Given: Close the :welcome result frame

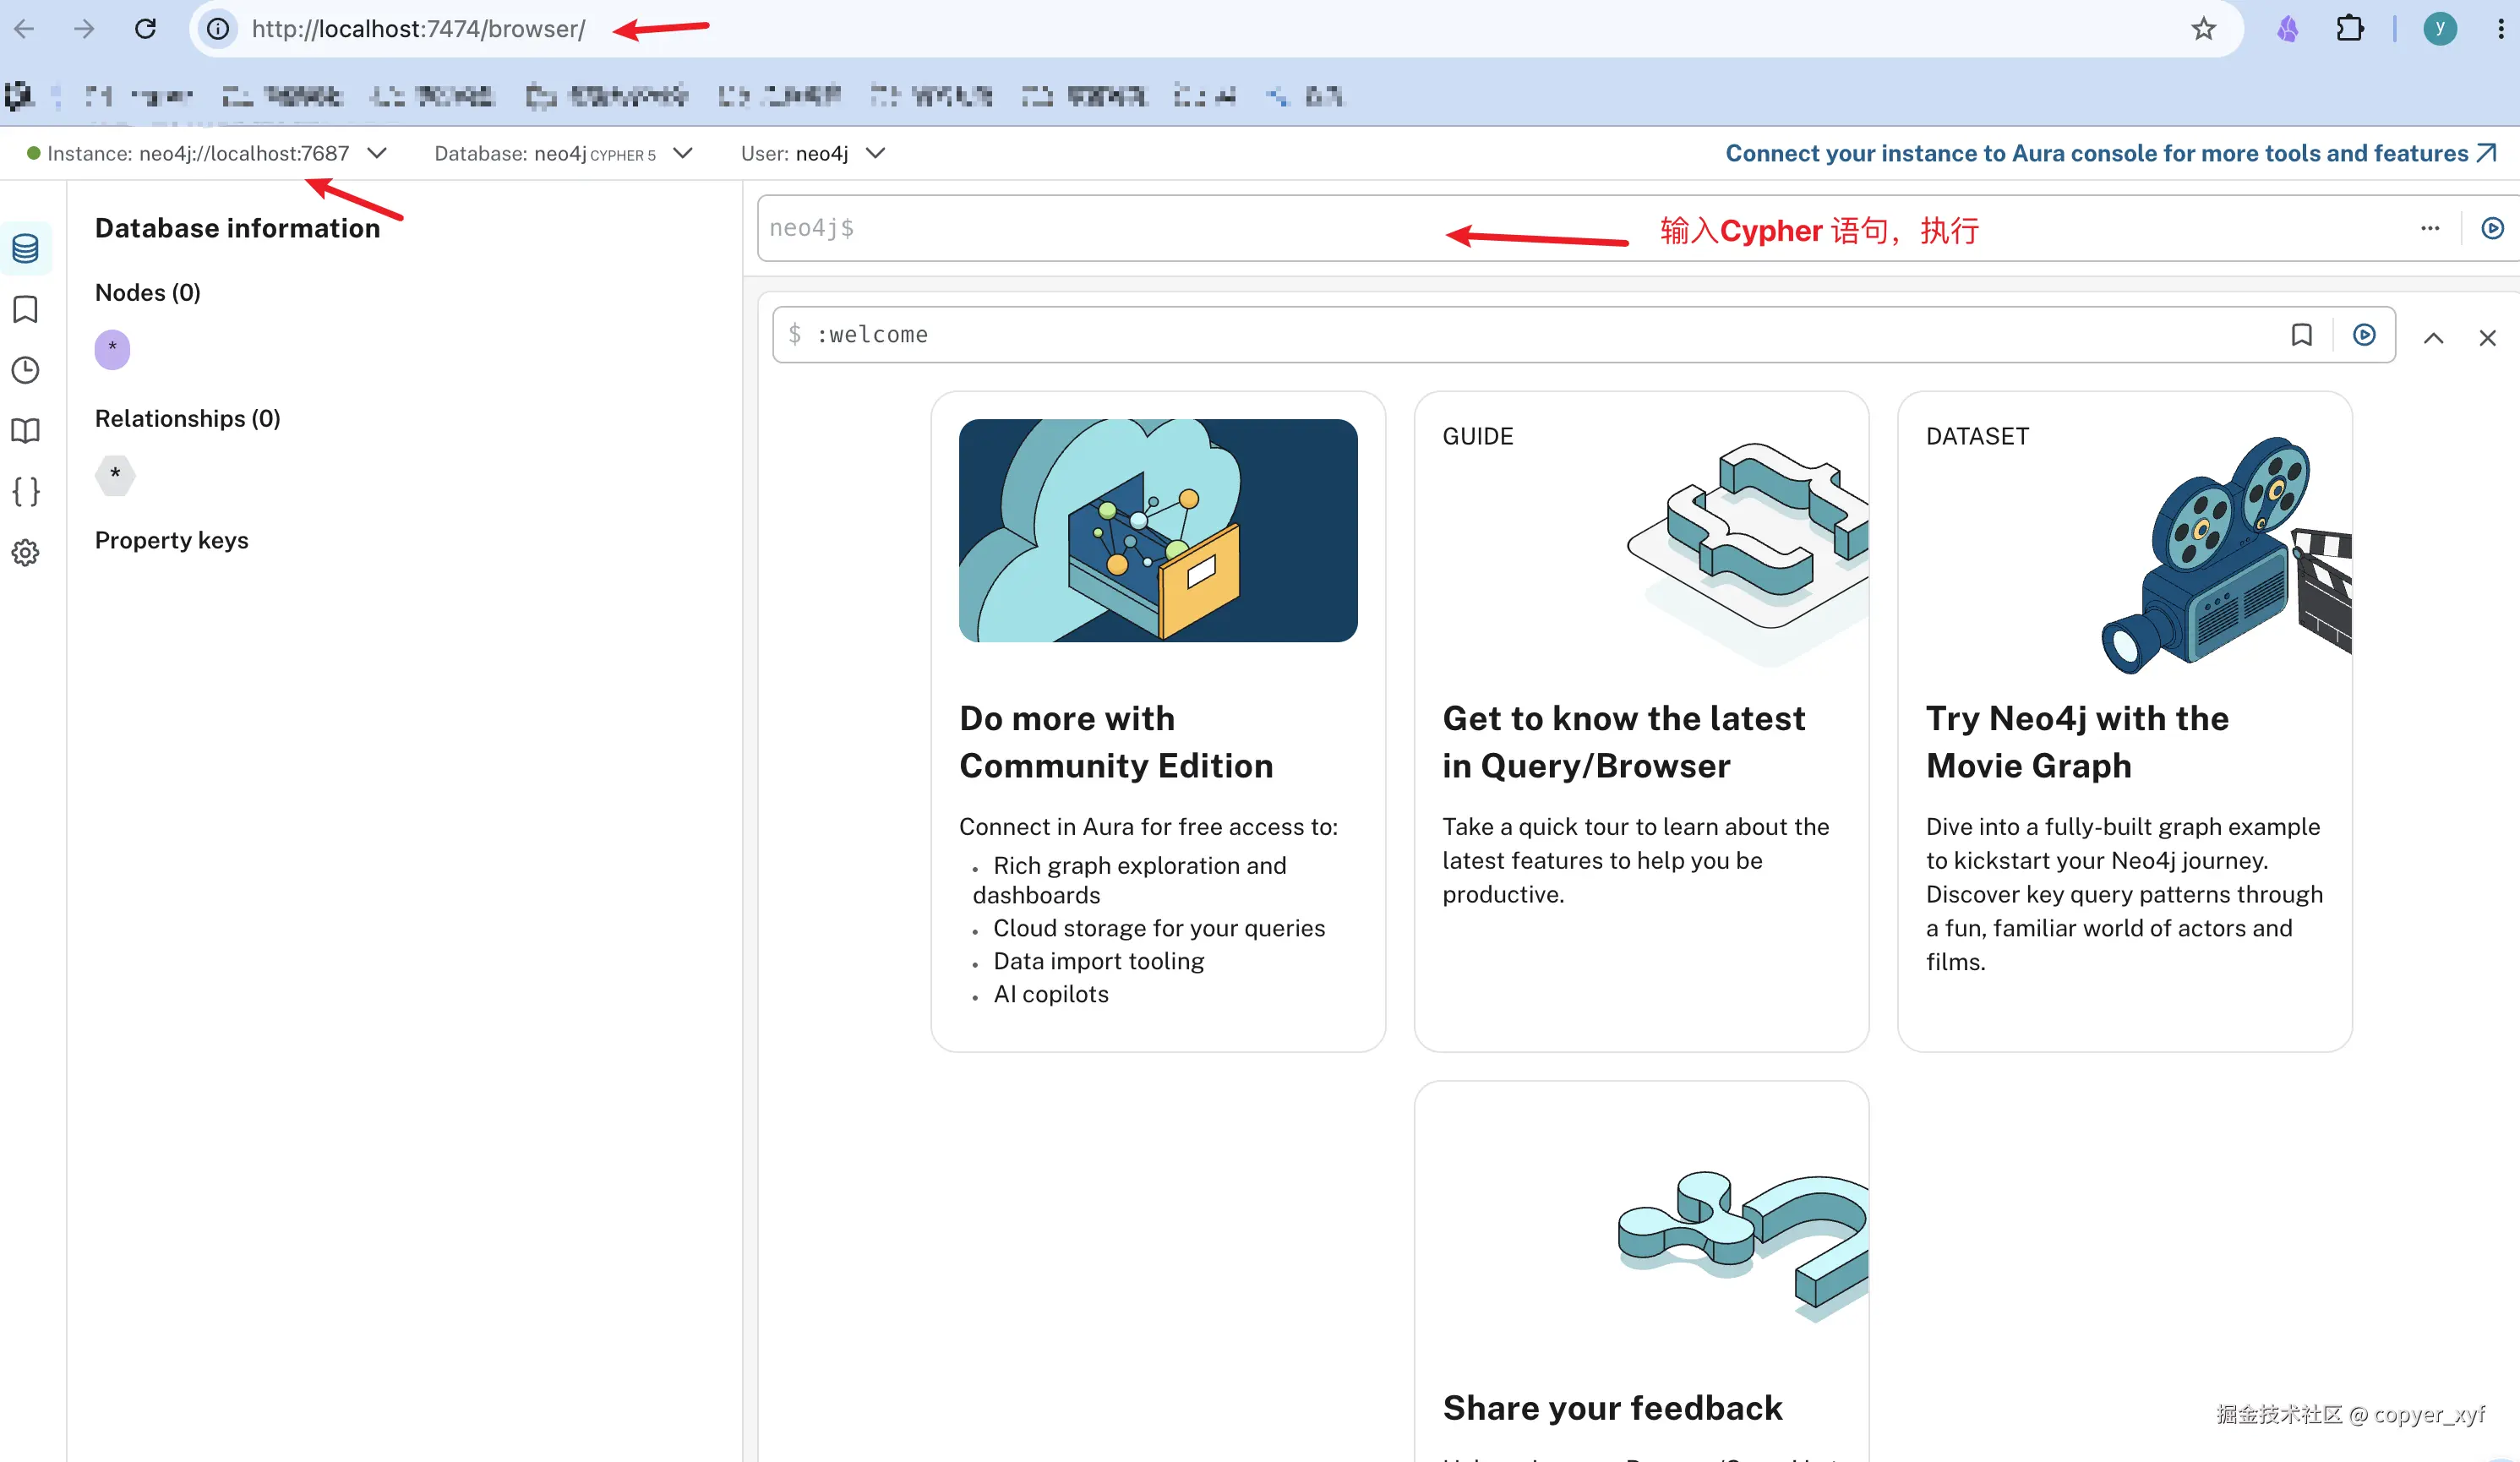Looking at the screenshot, I should 2488,338.
